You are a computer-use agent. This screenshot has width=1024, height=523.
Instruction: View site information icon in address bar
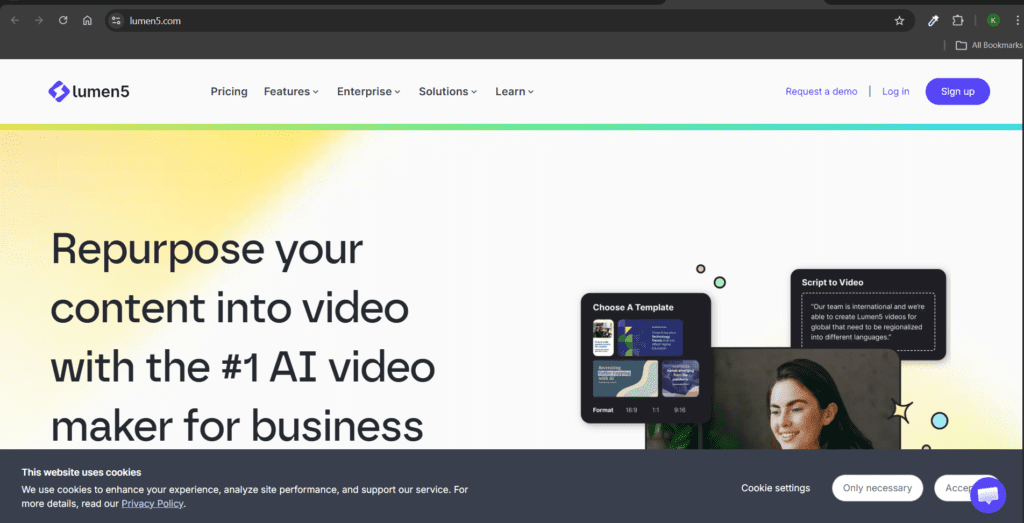click(117, 21)
